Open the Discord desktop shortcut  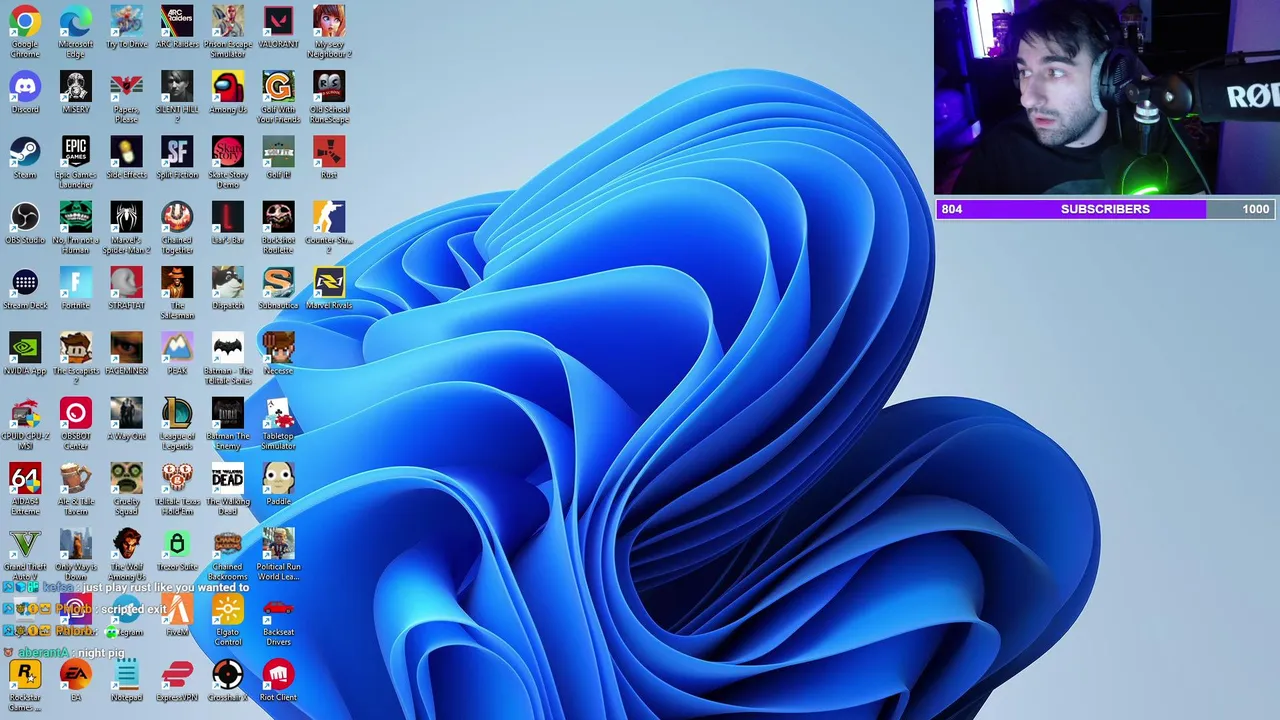click(25, 86)
